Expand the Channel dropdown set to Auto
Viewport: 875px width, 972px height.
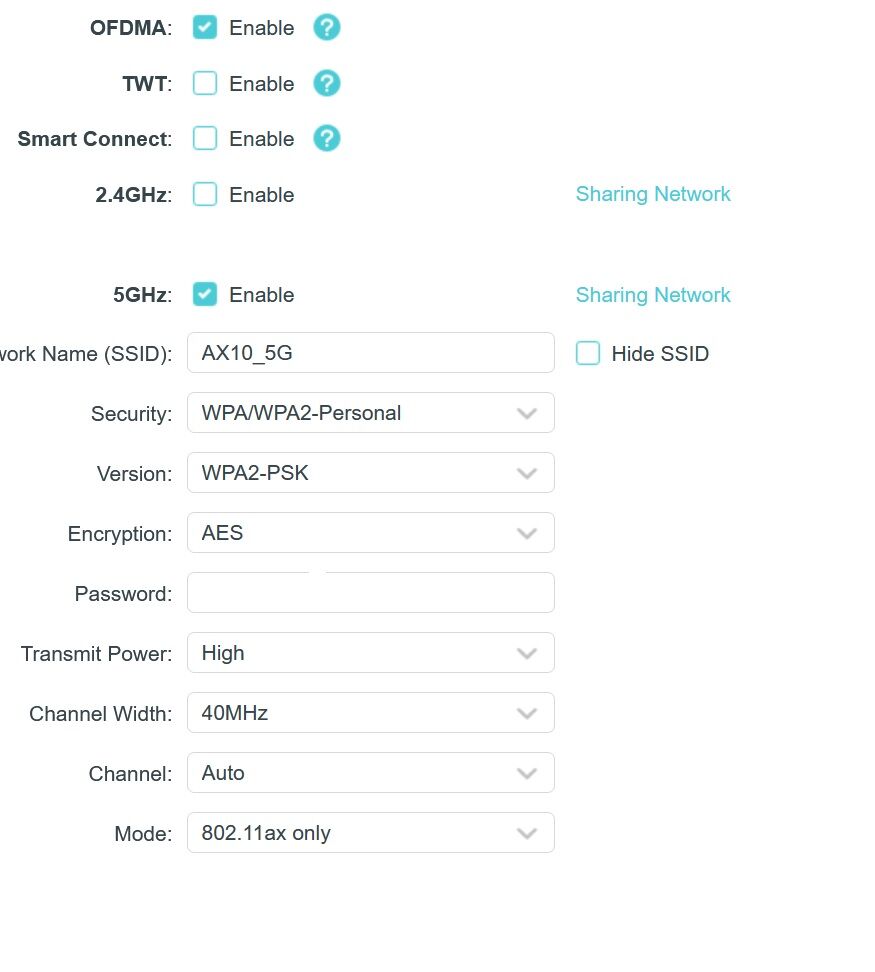[370, 773]
